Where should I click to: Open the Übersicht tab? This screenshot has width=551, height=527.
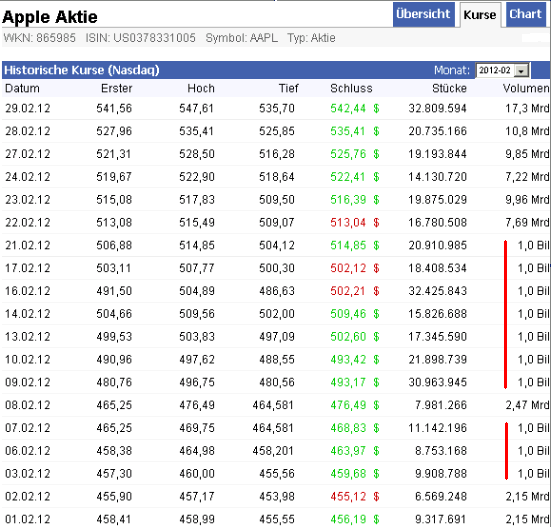(423, 14)
